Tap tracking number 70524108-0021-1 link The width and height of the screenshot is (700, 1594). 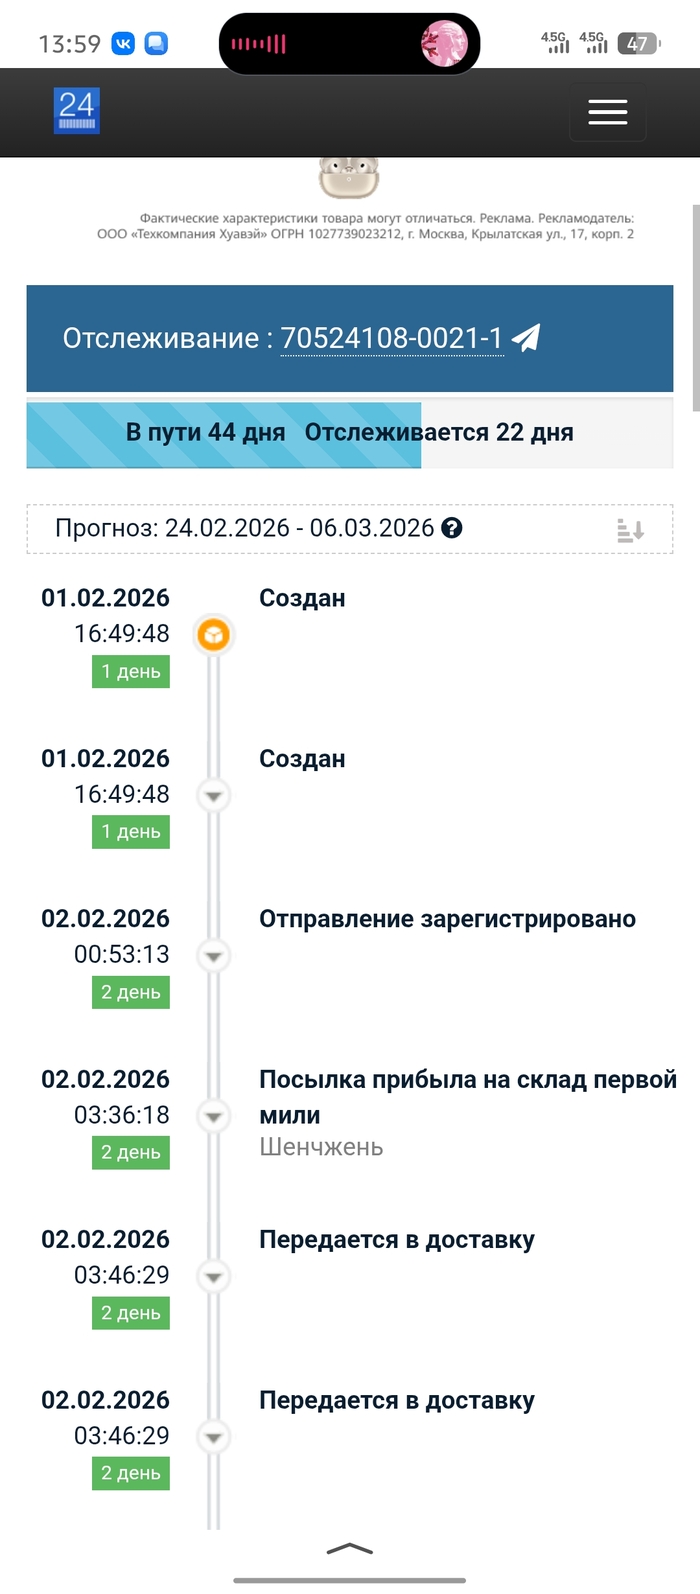[391, 339]
